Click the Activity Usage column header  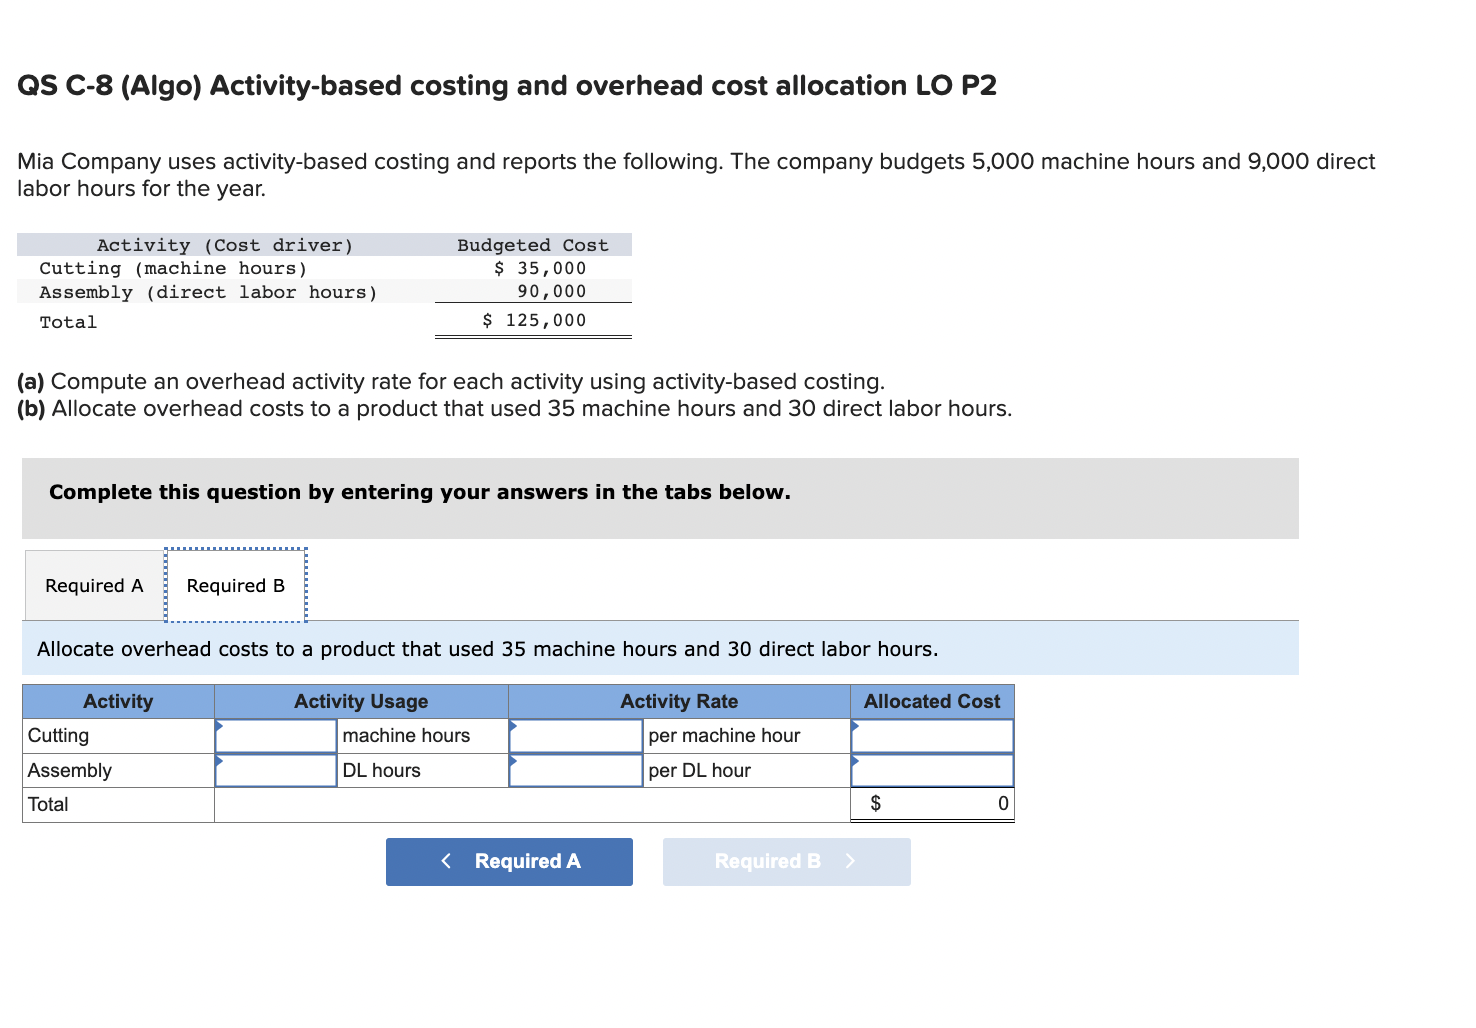click(360, 701)
